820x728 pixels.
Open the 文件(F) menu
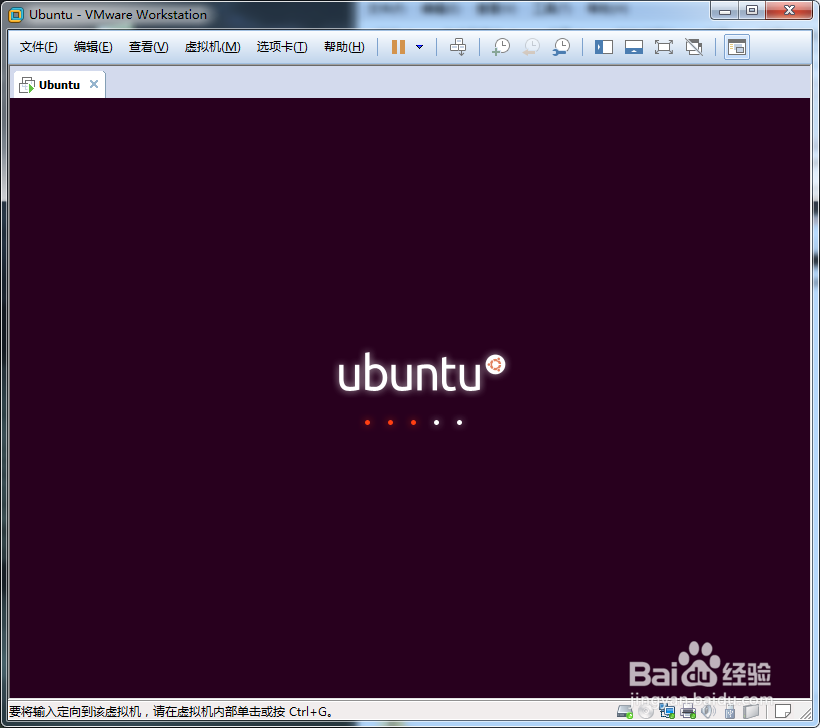(38, 47)
